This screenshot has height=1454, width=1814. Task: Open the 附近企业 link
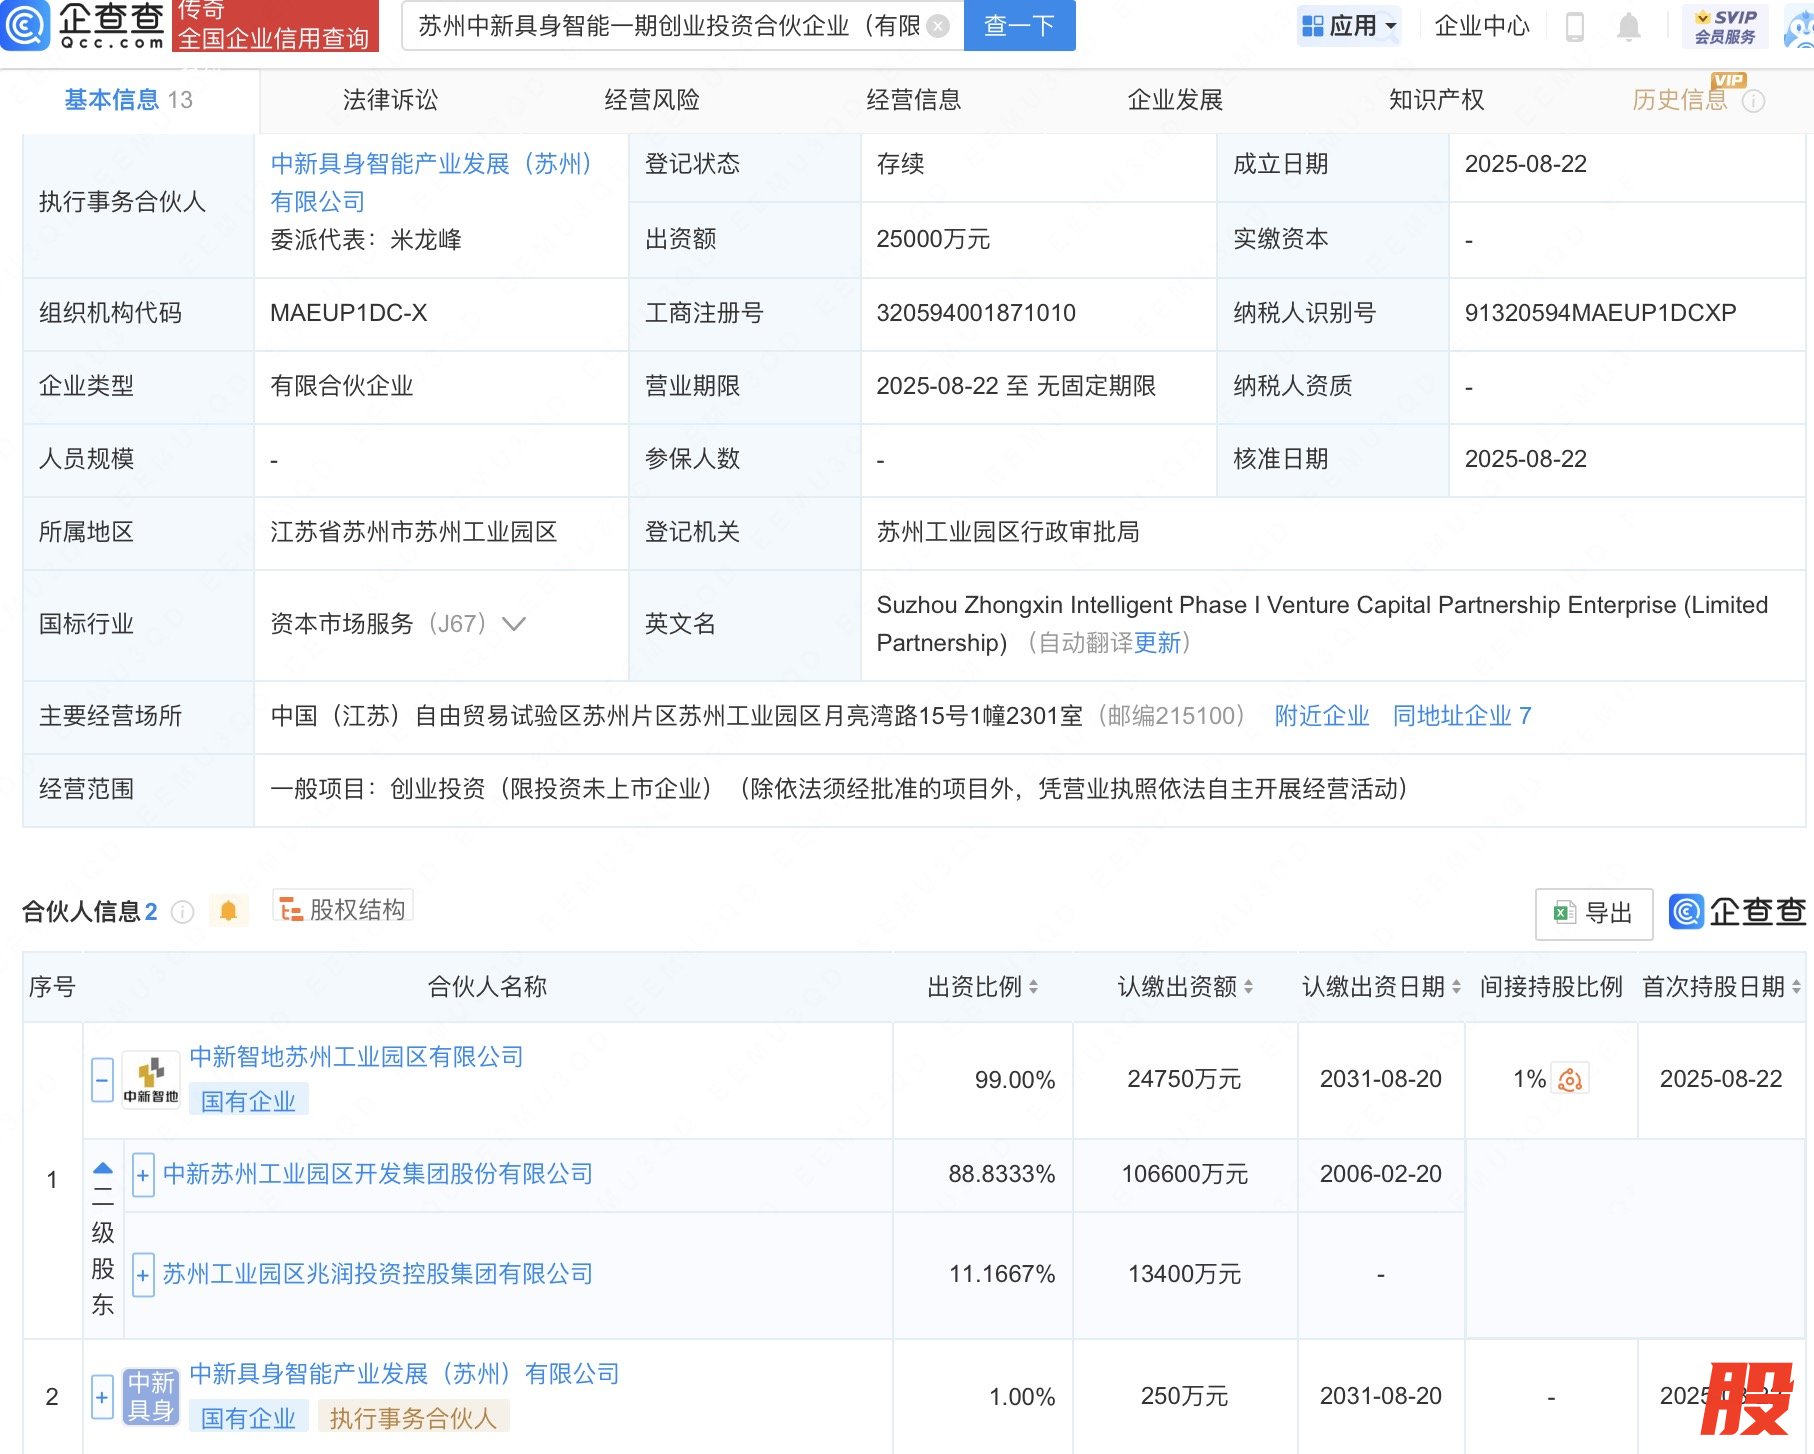(1321, 716)
